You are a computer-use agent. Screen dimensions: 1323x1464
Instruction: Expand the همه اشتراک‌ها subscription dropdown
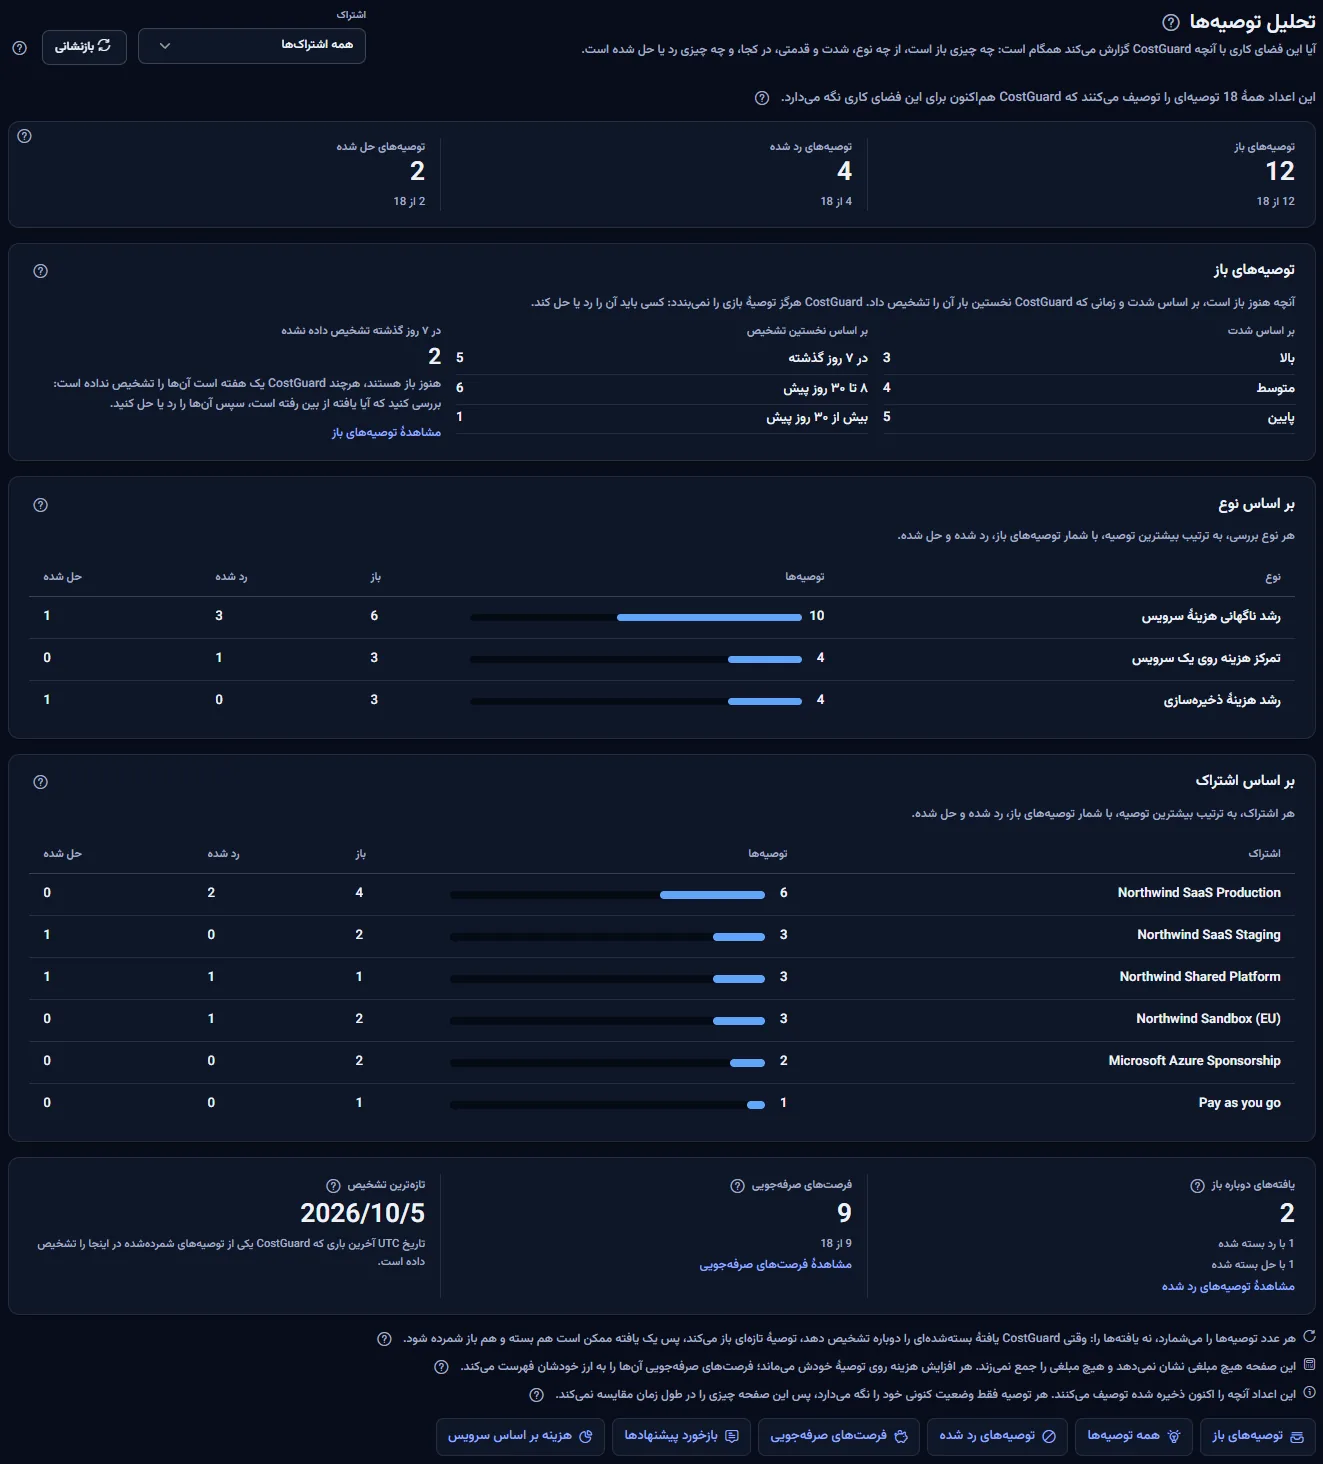pos(252,46)
